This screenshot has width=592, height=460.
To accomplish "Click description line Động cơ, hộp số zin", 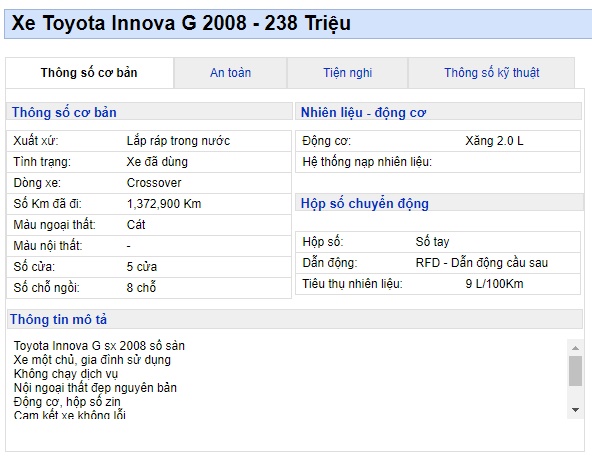I will [x=67, y=402].
